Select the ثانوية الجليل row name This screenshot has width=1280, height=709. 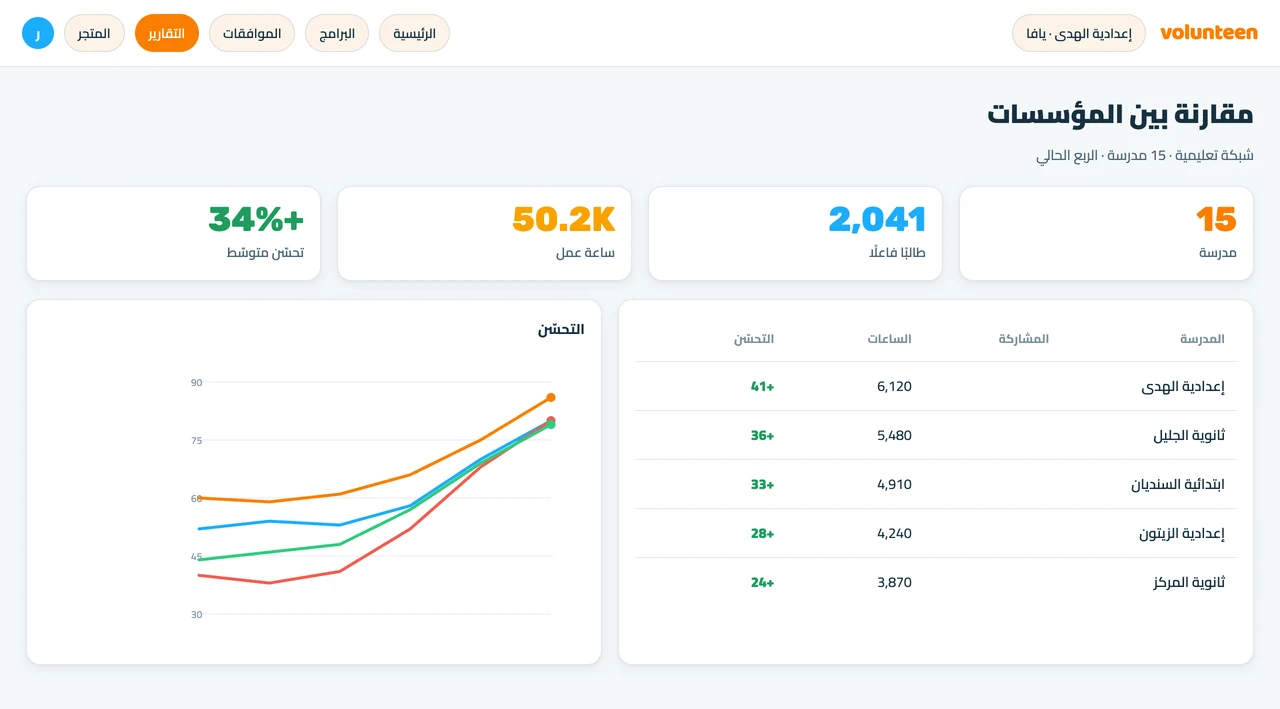[1189, 435]
